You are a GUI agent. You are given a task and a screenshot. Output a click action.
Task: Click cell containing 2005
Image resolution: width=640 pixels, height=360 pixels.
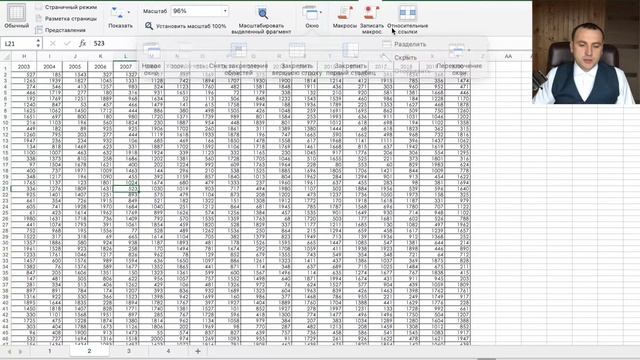click(x=75, y=67)
